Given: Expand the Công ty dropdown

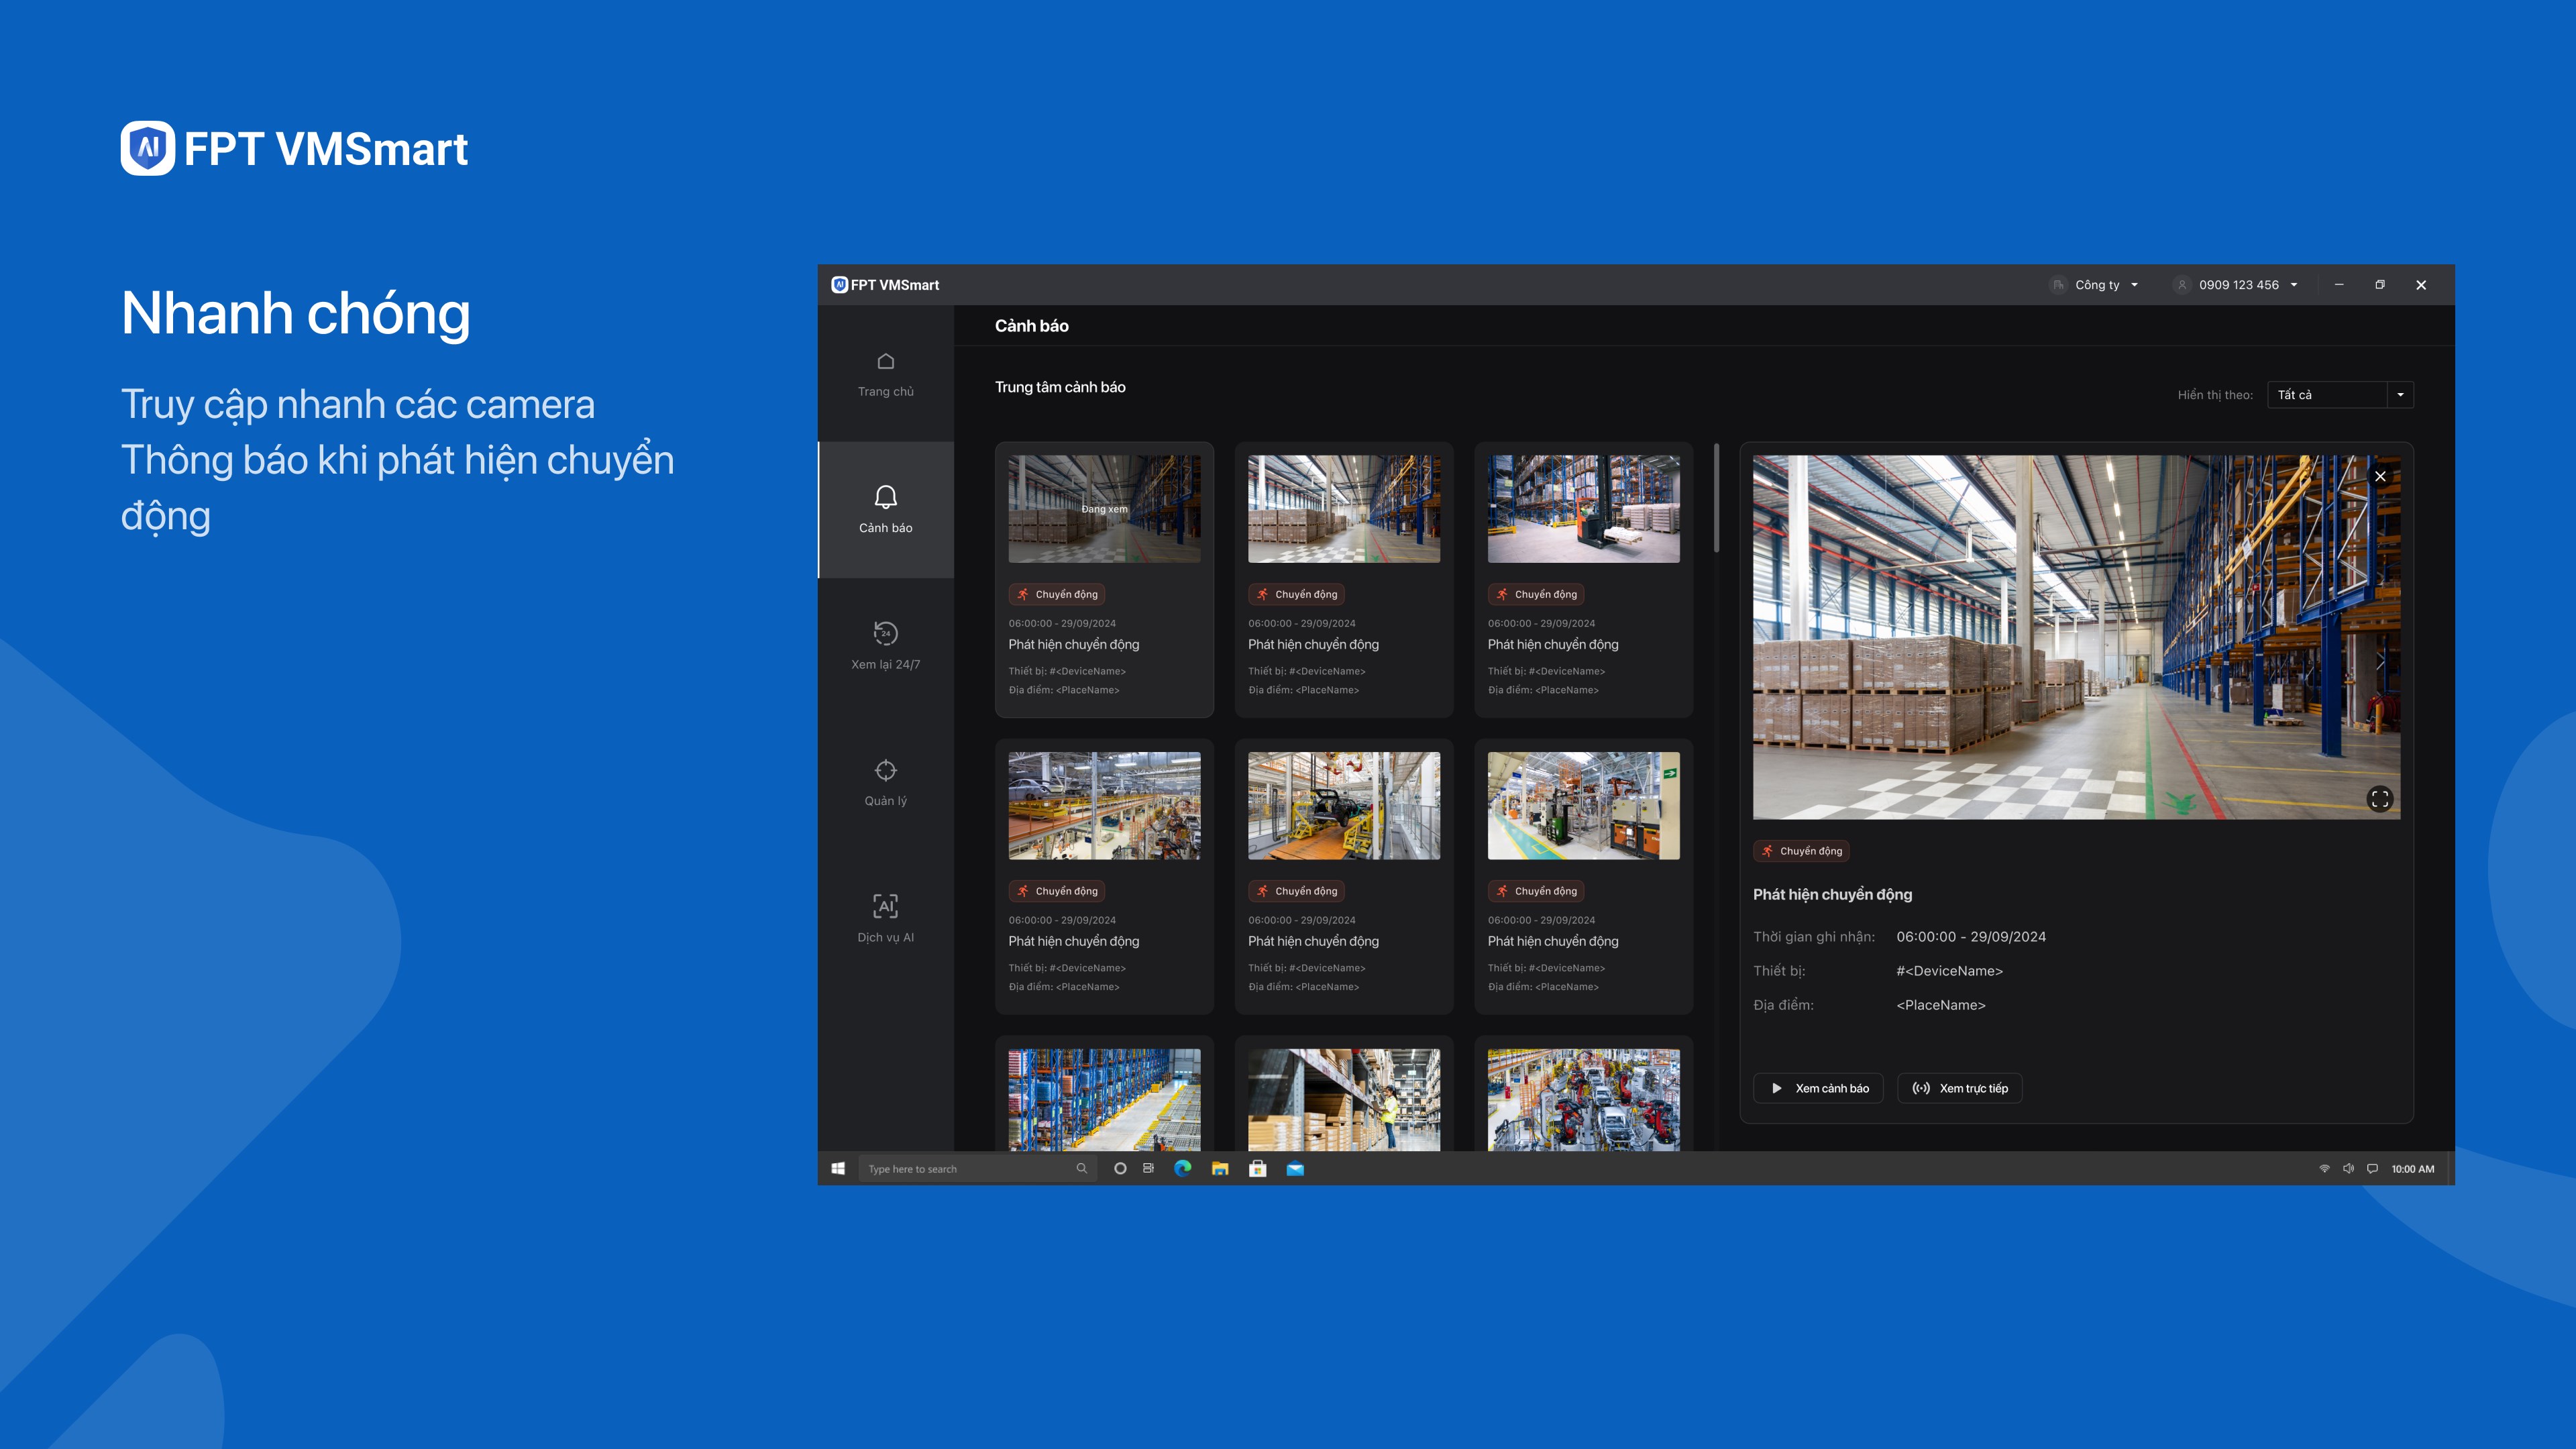Looking at the screenshot, I should click(2095, 285).
